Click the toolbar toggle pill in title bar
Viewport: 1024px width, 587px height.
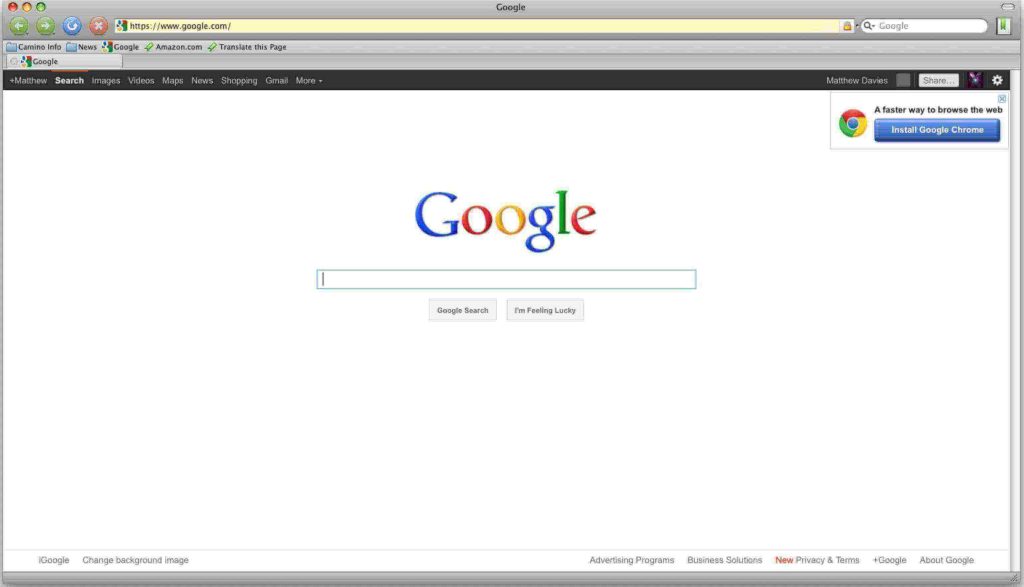click(x=1008, y=7)
